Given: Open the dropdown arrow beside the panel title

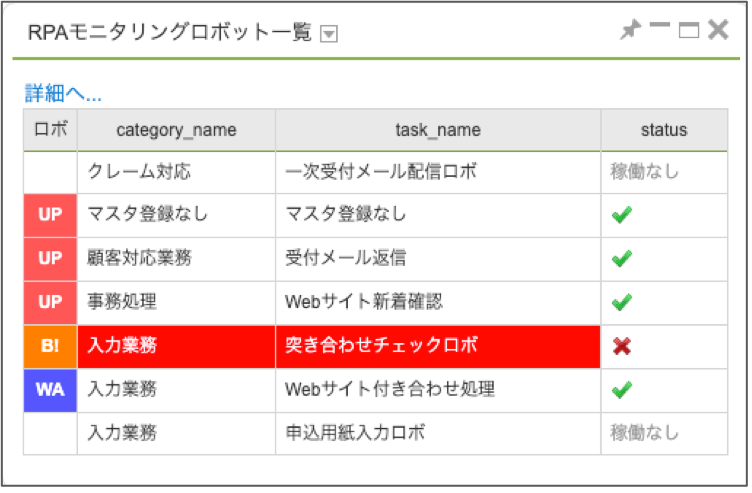Looking at the screenshot, I should tap(329, 34).
